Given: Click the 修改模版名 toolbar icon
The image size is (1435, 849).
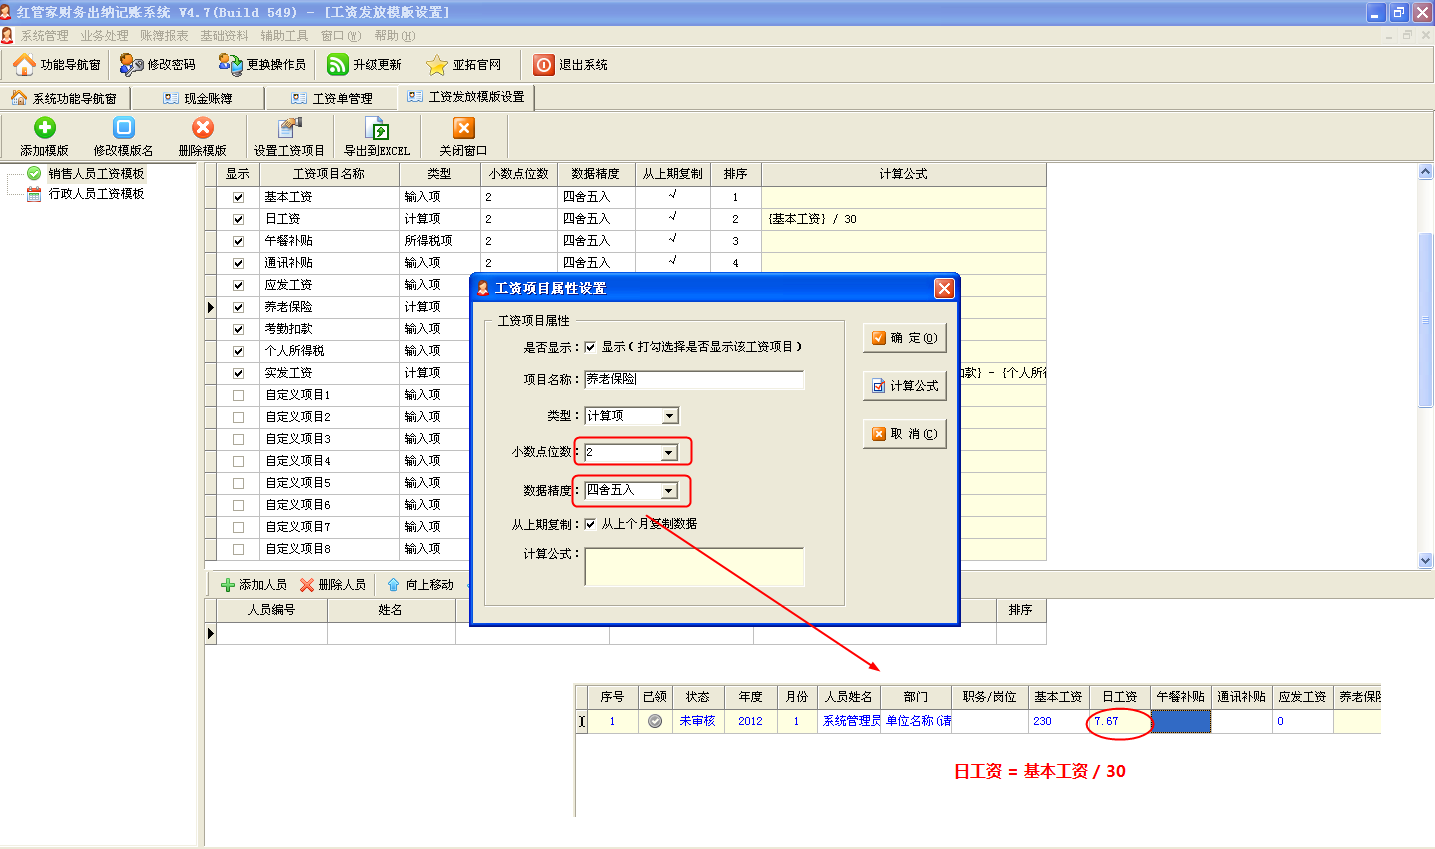Looking at the screenshot, I should [123, 128].
